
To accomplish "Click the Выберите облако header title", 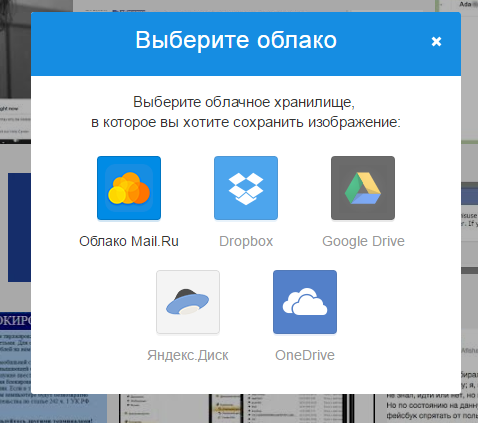I will [236, 40].
